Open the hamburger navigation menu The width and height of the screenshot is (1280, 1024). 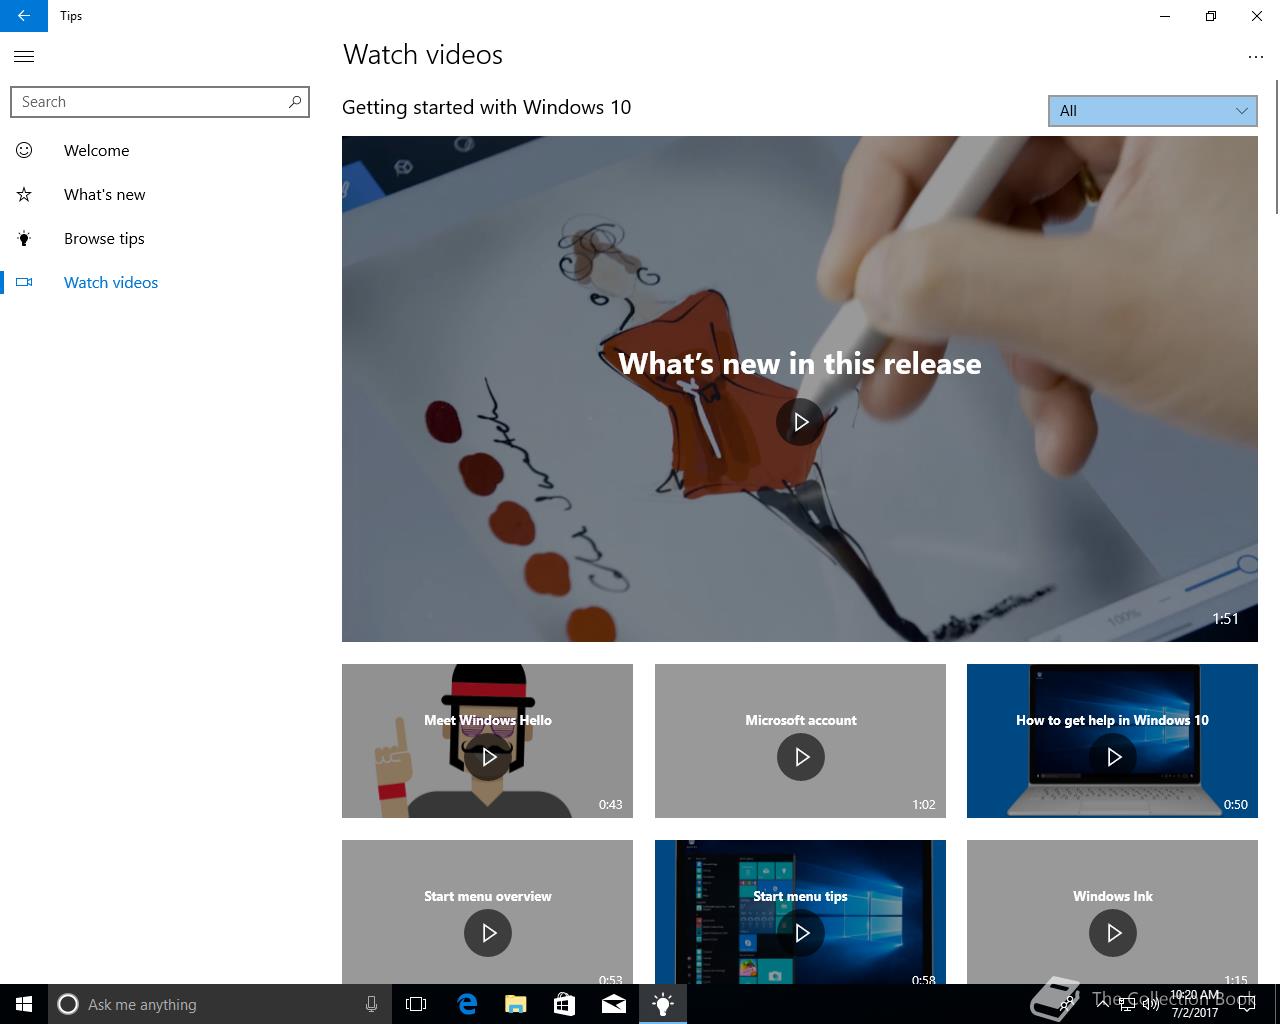[x=24, y=57]
